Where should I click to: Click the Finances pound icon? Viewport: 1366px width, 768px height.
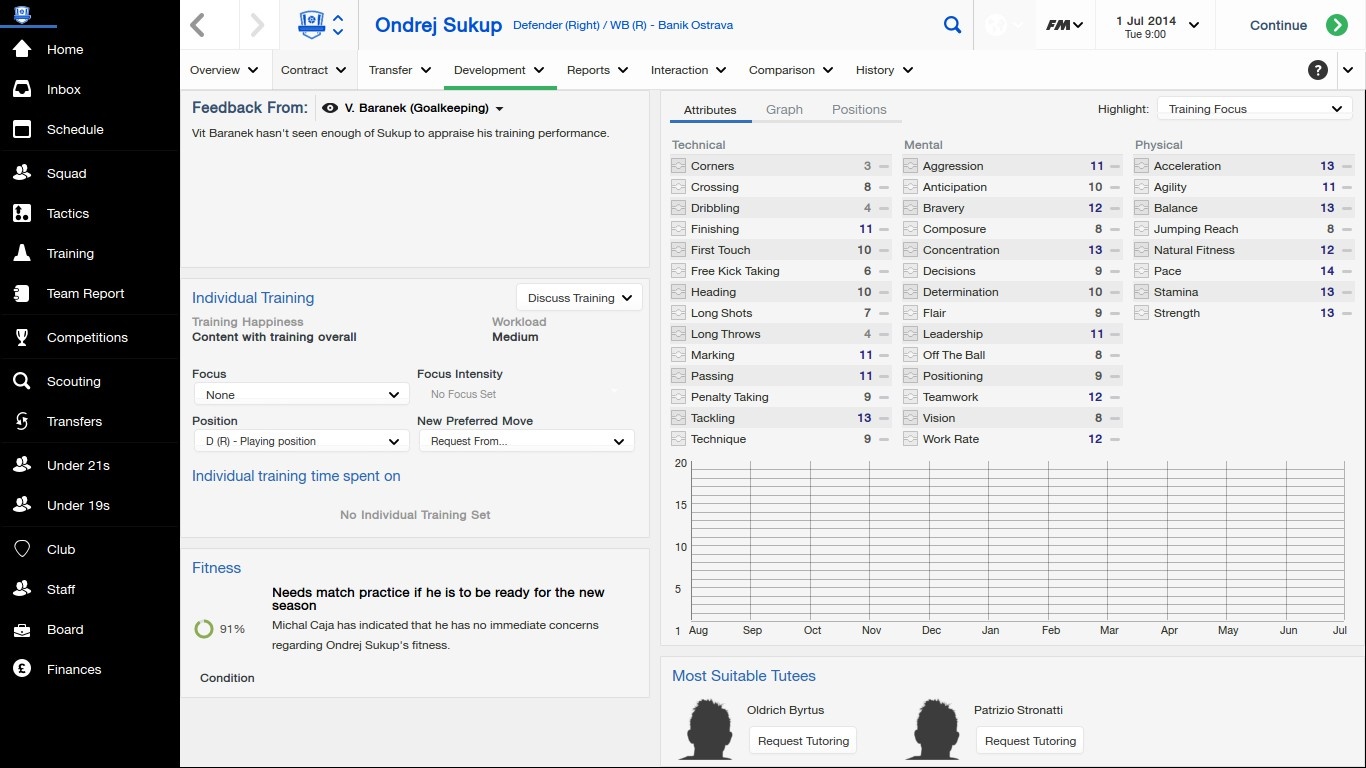tap(22, 669)
